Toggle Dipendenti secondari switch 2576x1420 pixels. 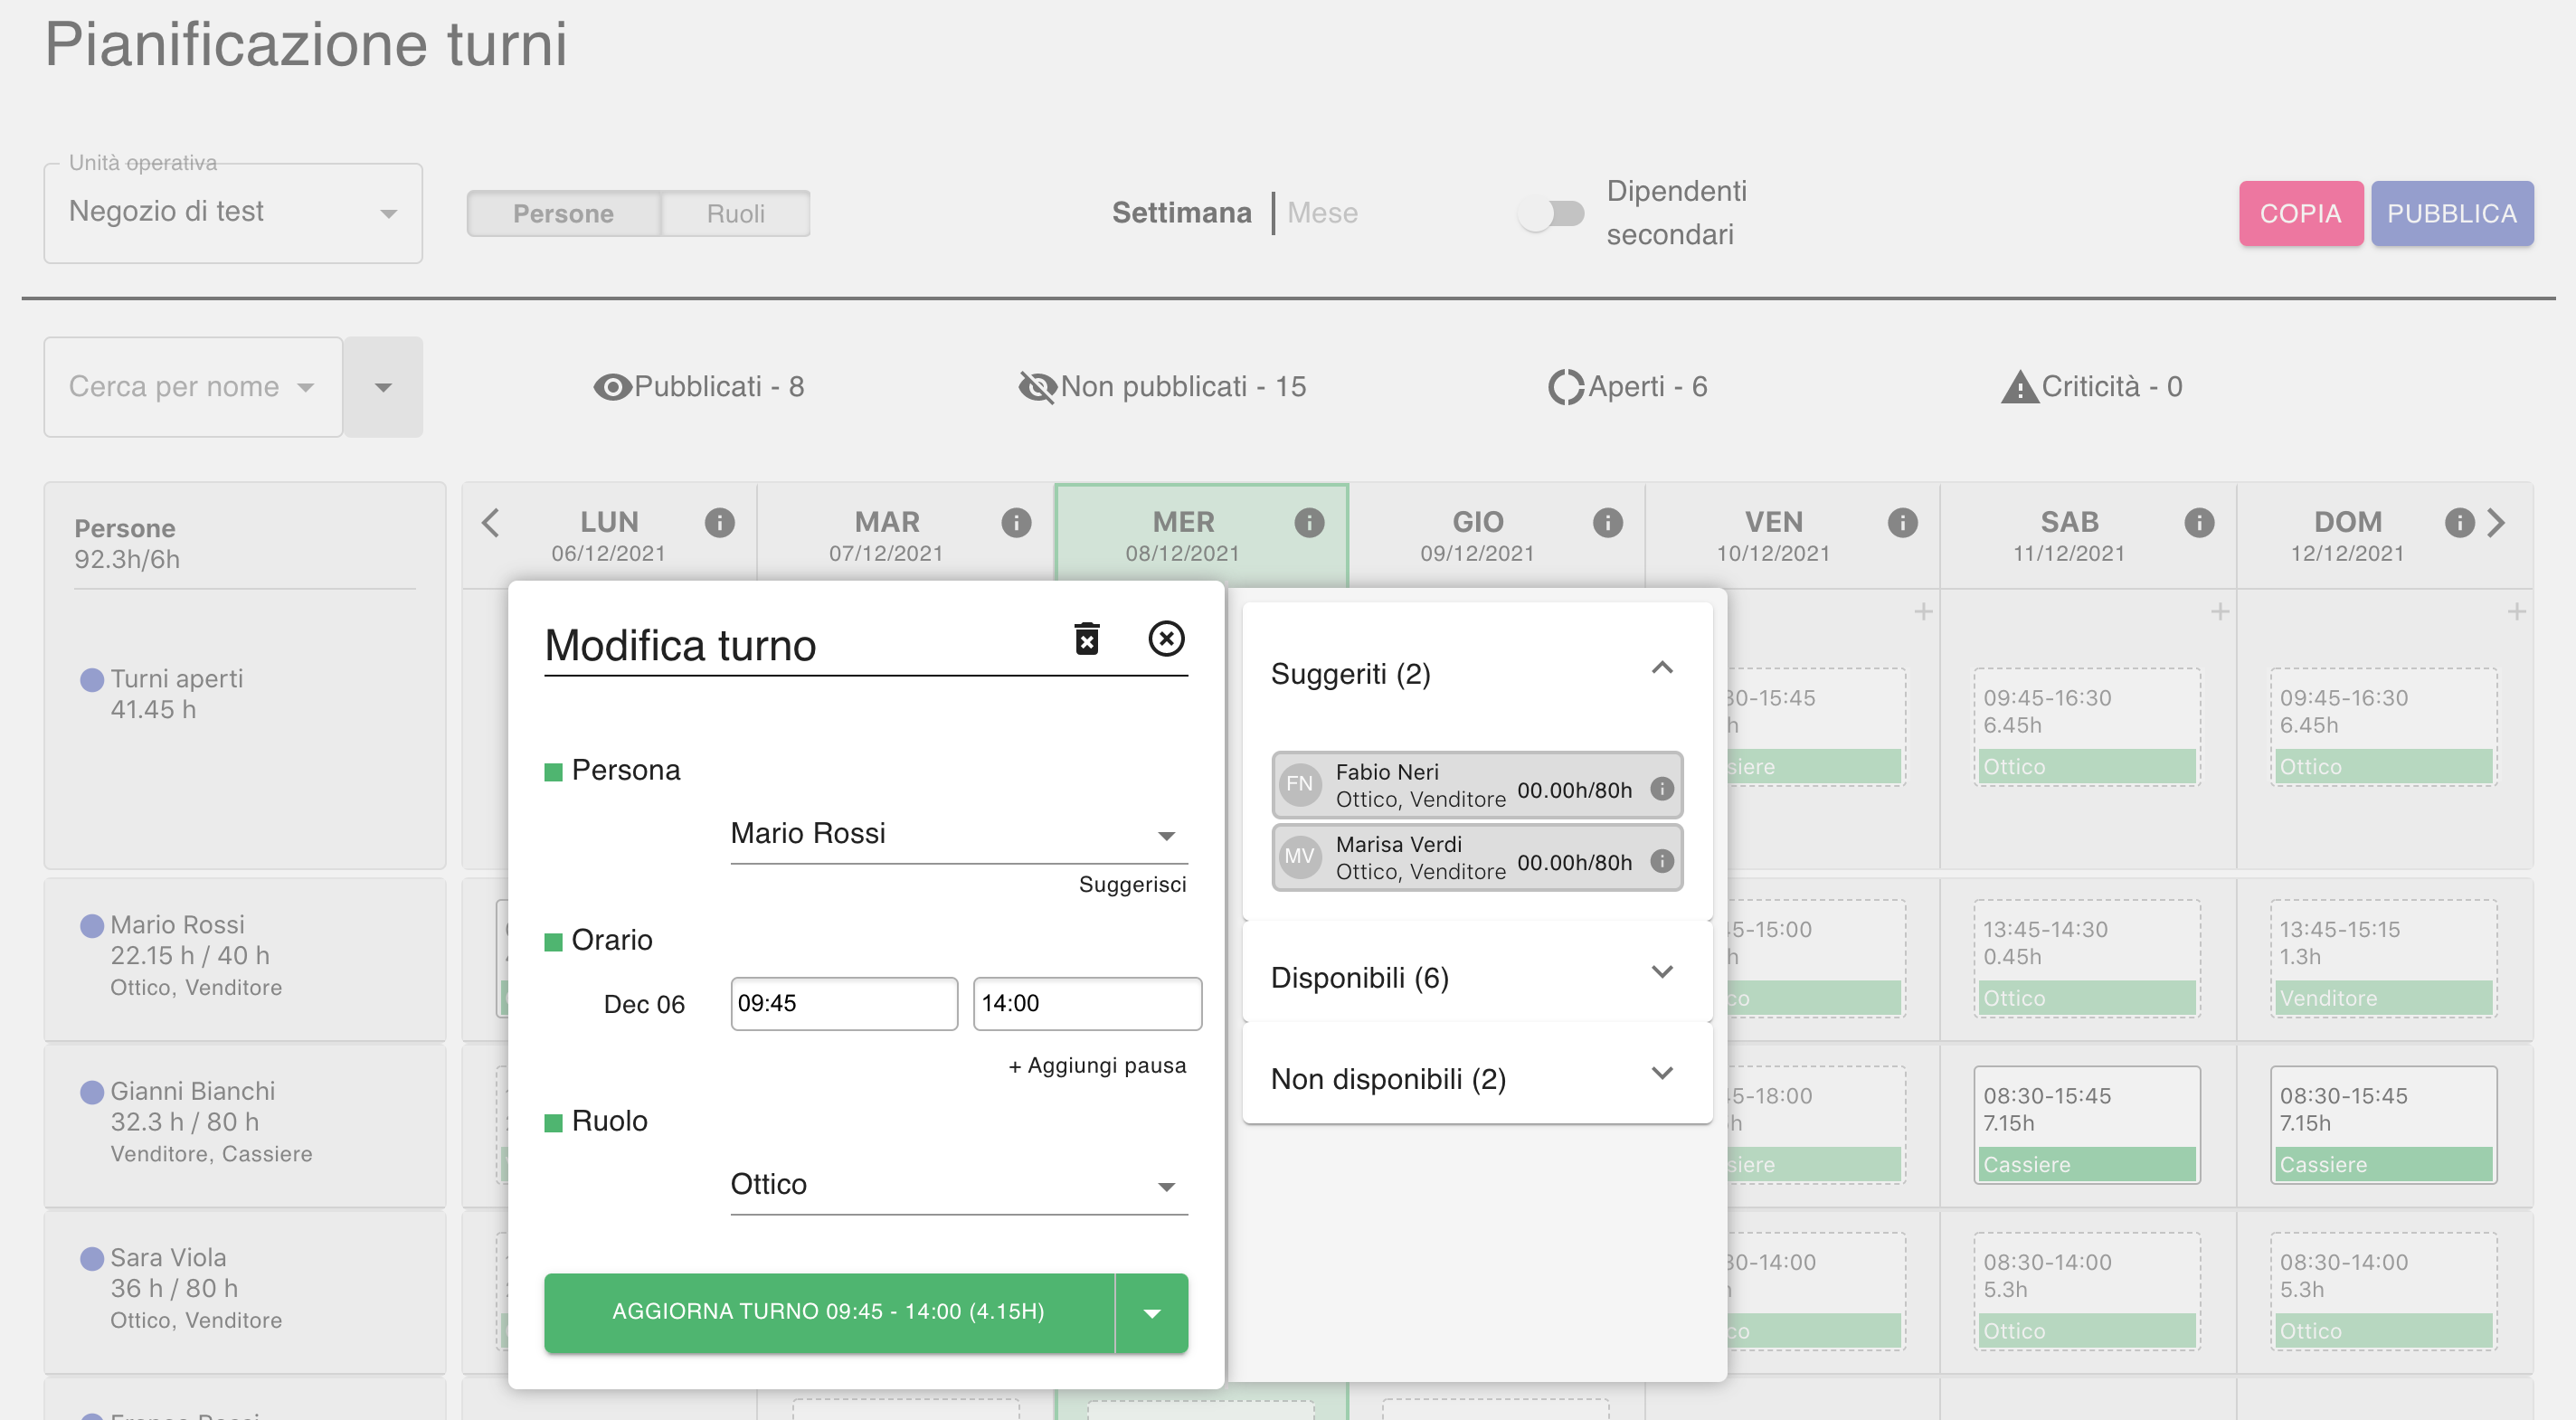click(1551, 213)
